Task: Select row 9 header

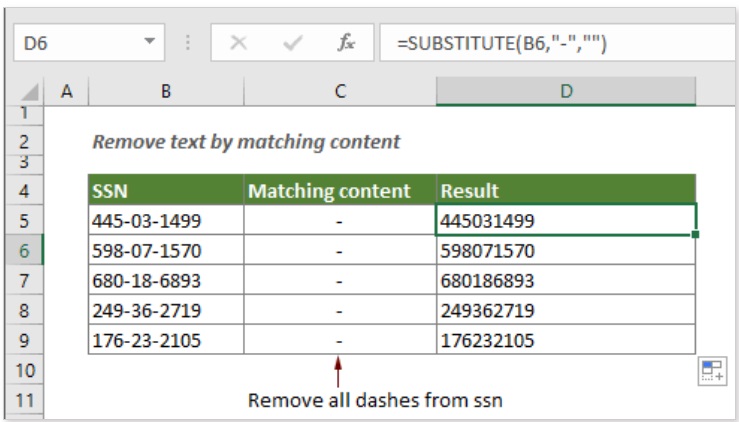Action: 25,340
